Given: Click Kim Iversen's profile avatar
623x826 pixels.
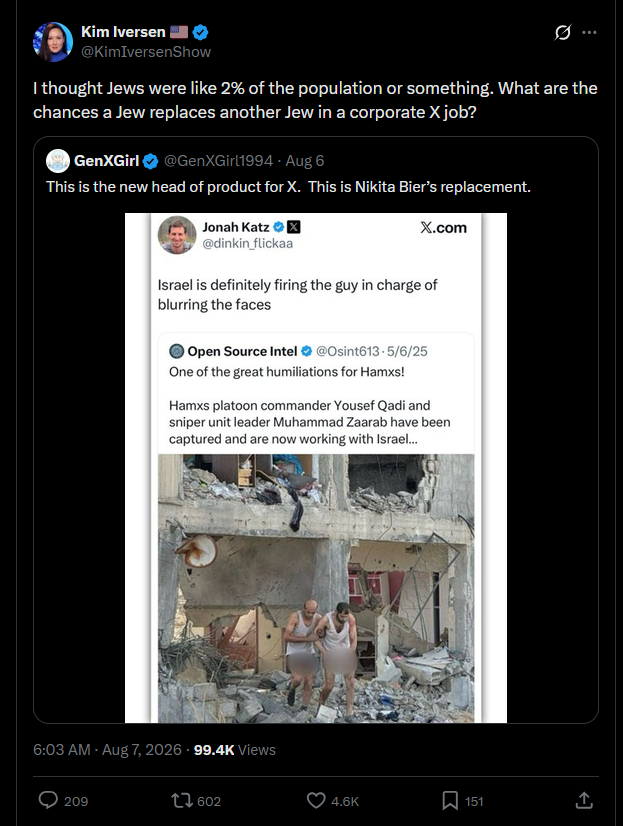Looking at the screenshot, I should tap(53, 42).
